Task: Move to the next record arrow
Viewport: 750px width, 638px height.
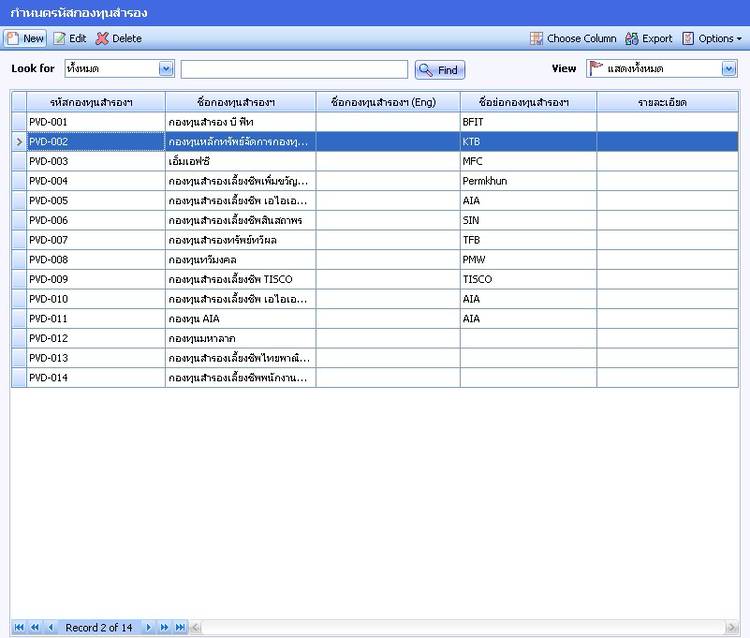Action: tap(148, 628)
